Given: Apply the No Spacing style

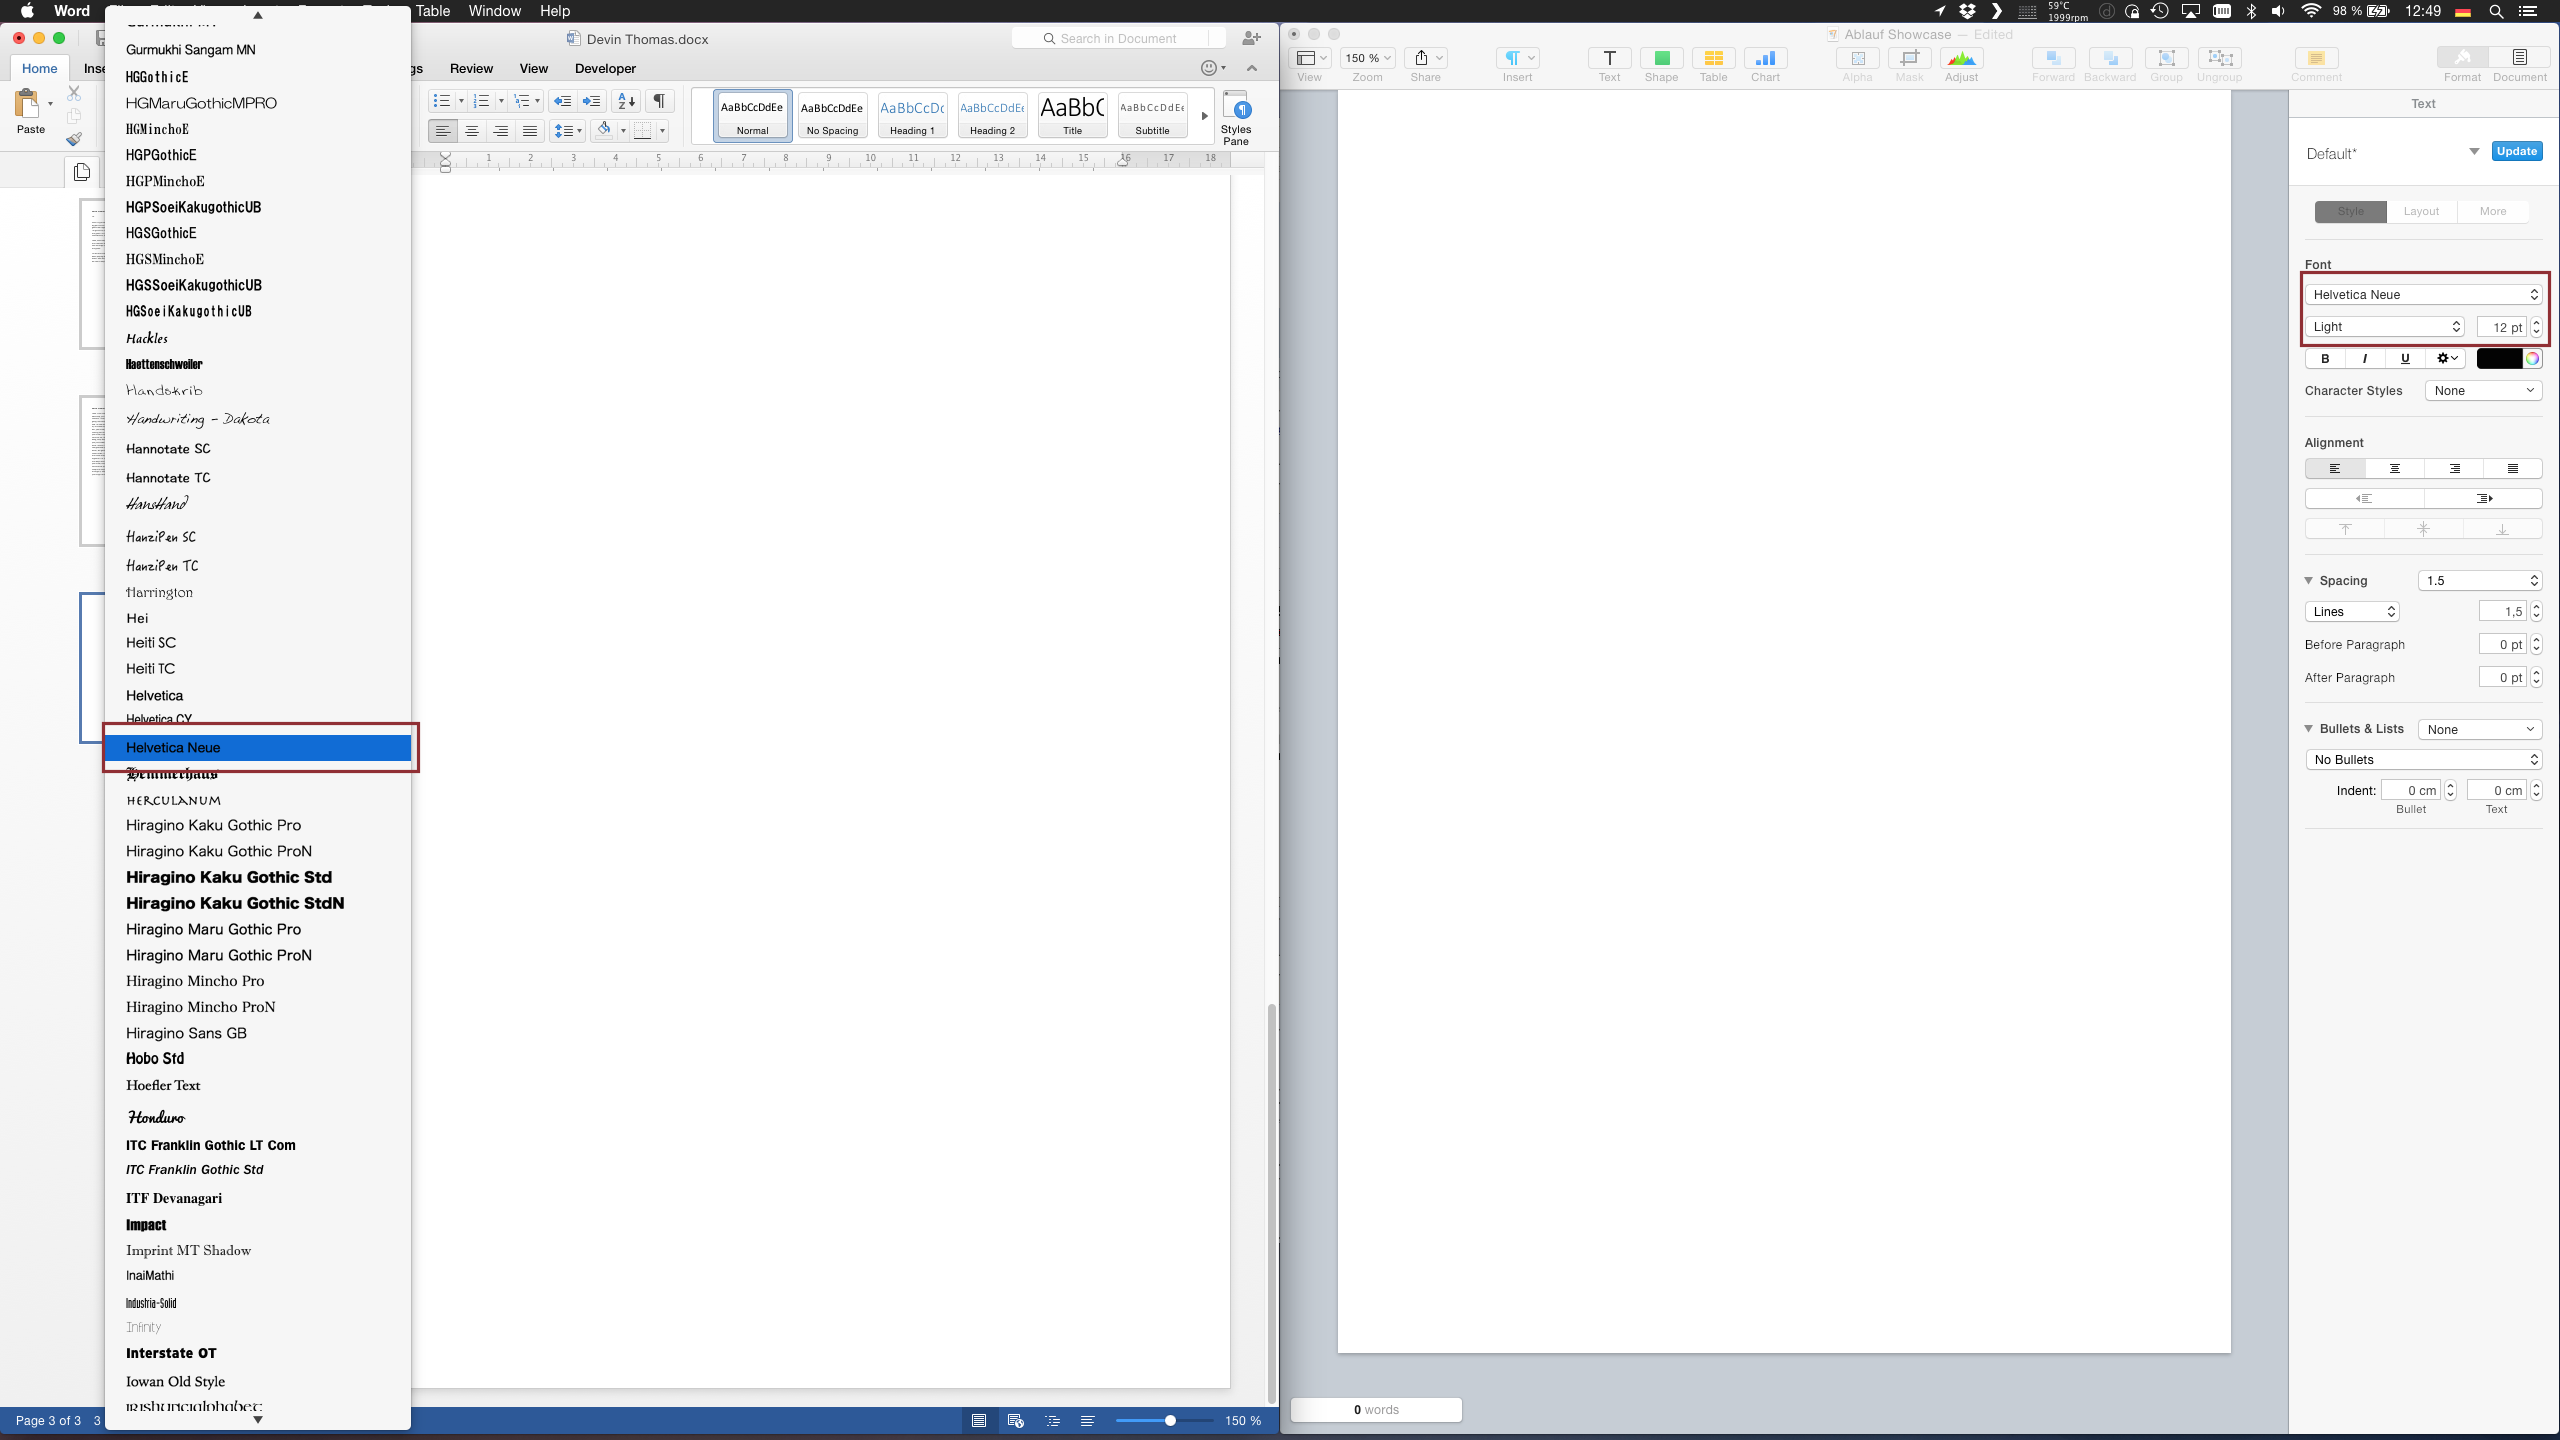Looking at the screenshot, I should [832, 115].
